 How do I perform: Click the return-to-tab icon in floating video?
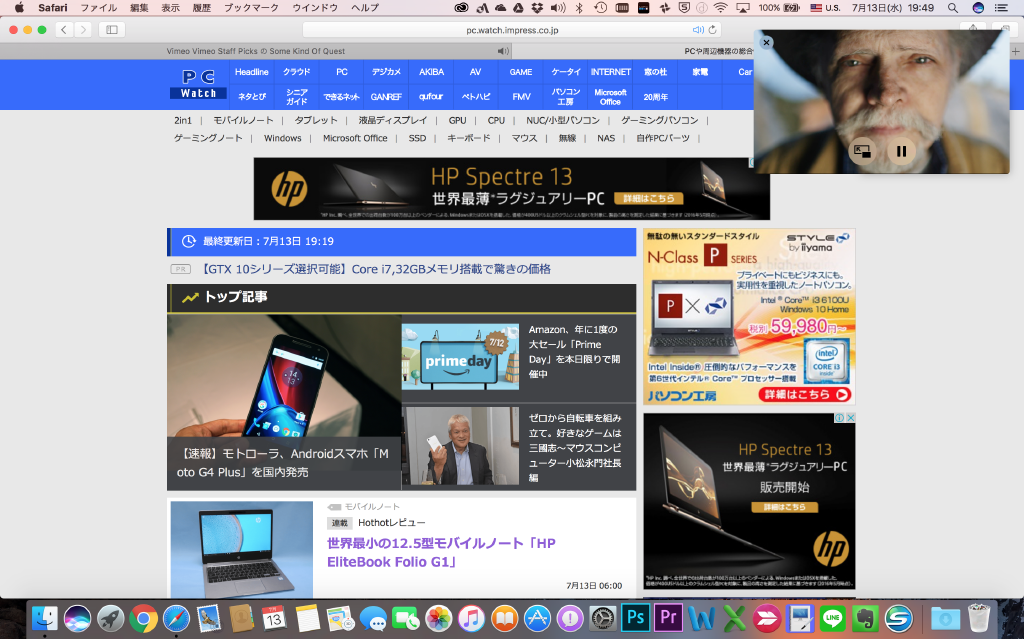tap(862, 151)
